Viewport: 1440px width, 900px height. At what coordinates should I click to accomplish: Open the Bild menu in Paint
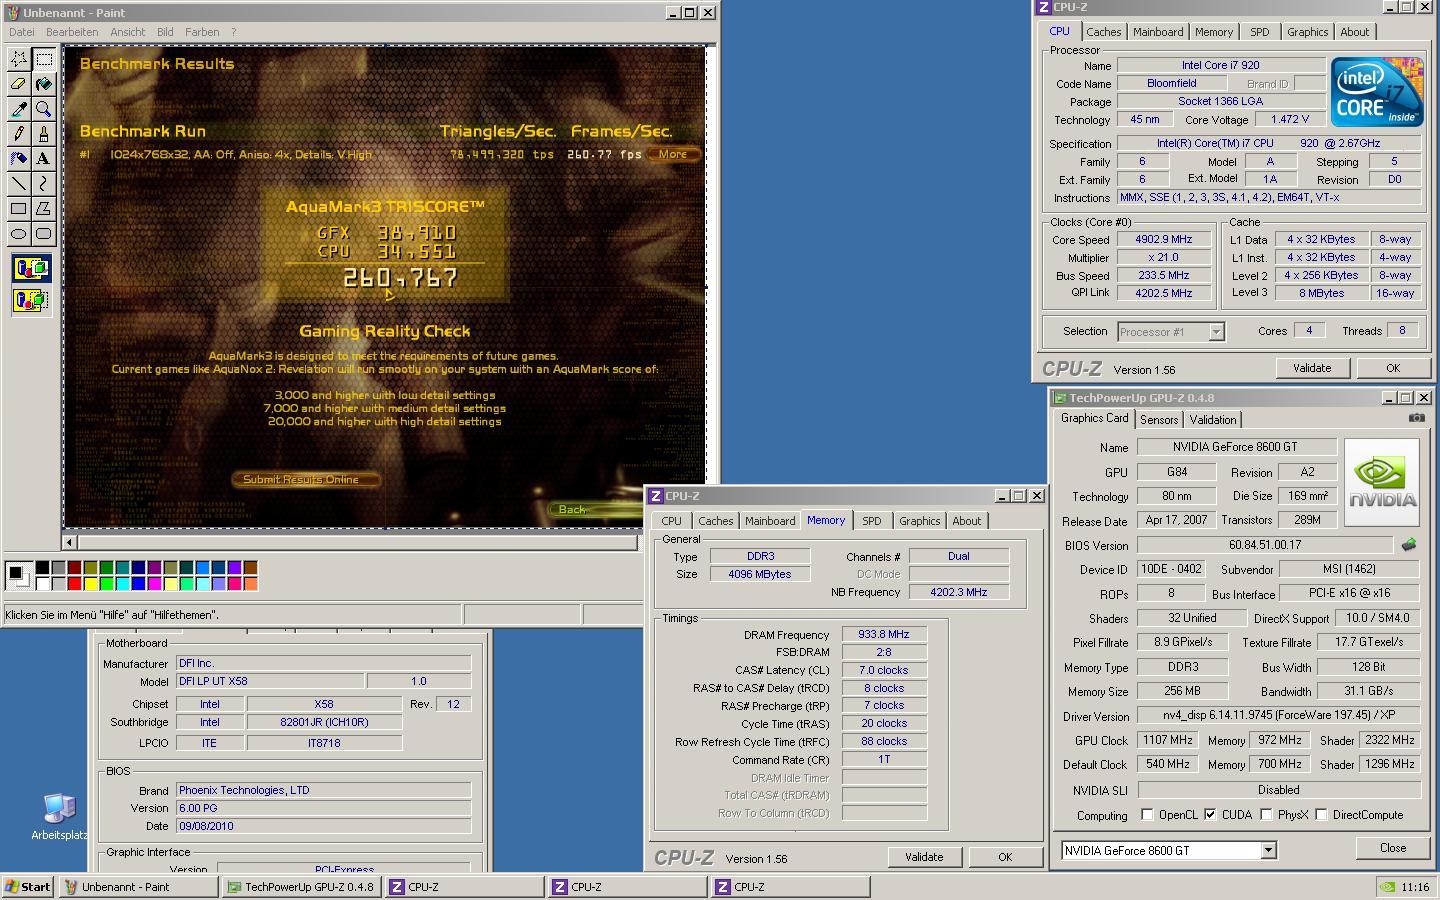(x=165, y=32)
